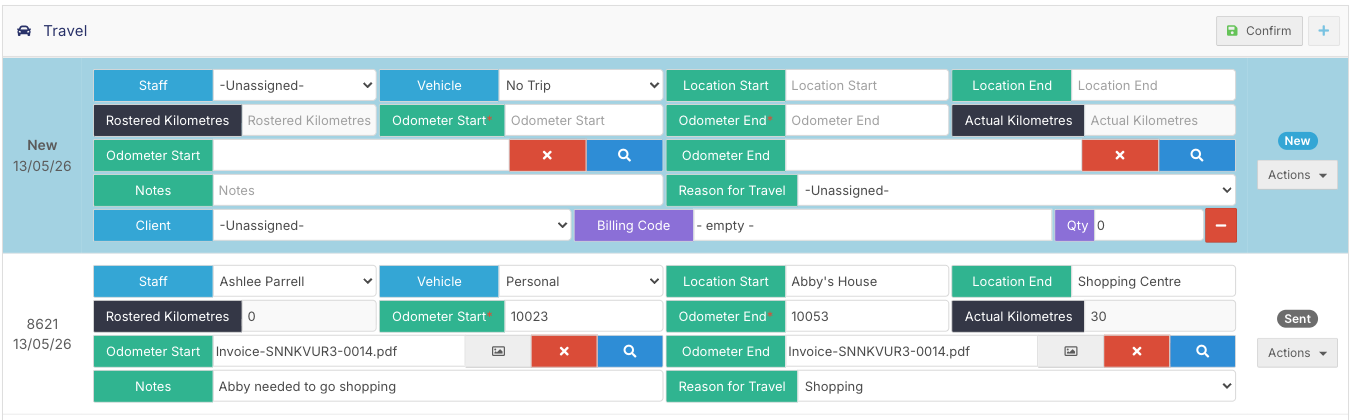Click Location Start field in New row
The height and width of the screenshot is (420, 1352).
pos(866,86)
